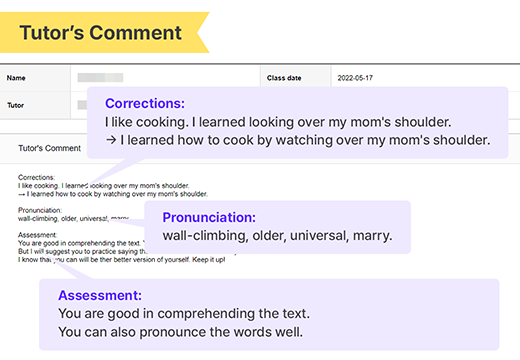Select 'You can also pronounce the words well'

click(181, 332)
